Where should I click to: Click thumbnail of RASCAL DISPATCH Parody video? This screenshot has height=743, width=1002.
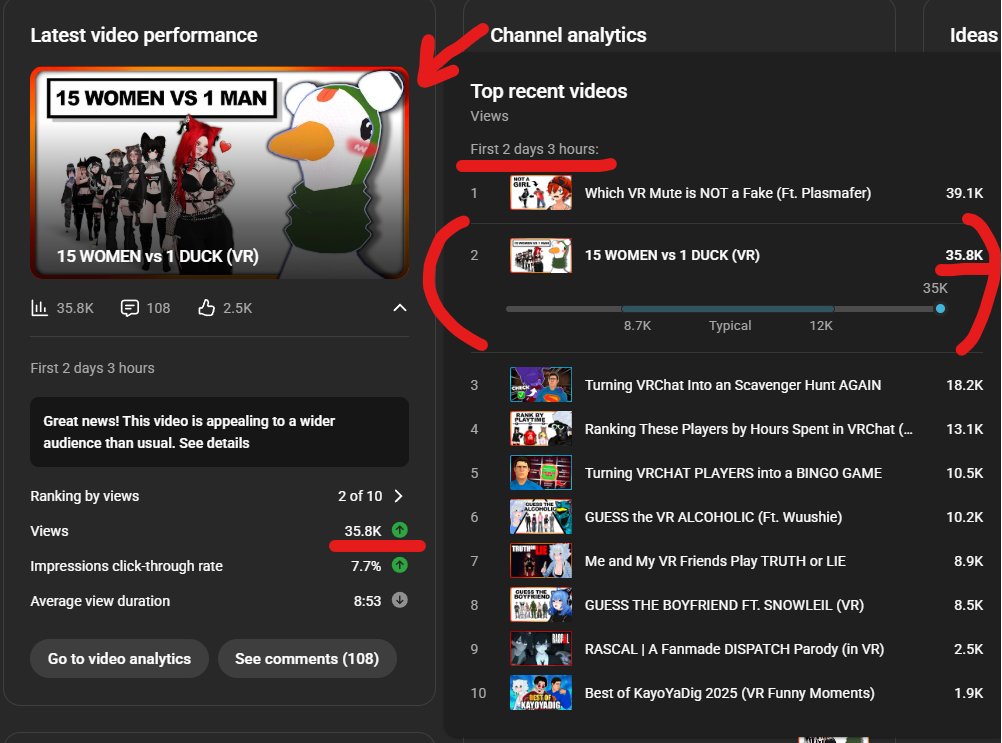(x=541, y=649)
